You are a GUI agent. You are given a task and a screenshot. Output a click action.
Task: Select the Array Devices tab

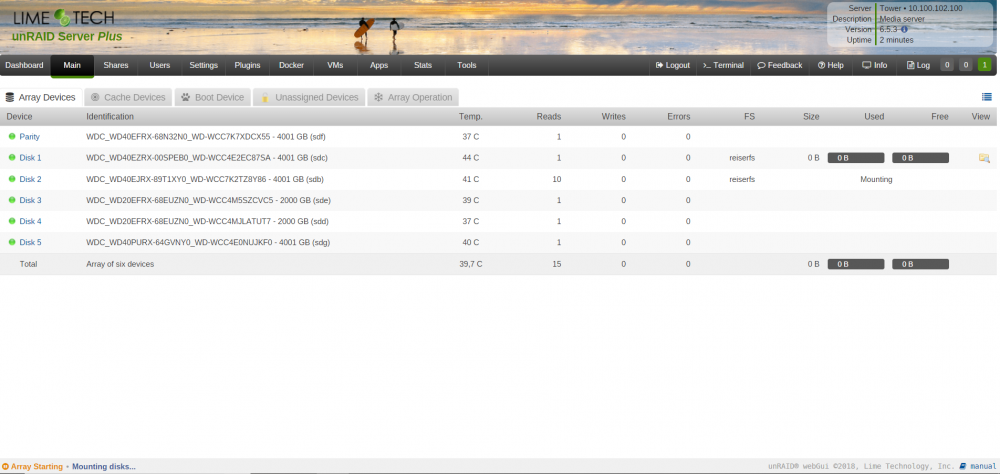(41, 98)
